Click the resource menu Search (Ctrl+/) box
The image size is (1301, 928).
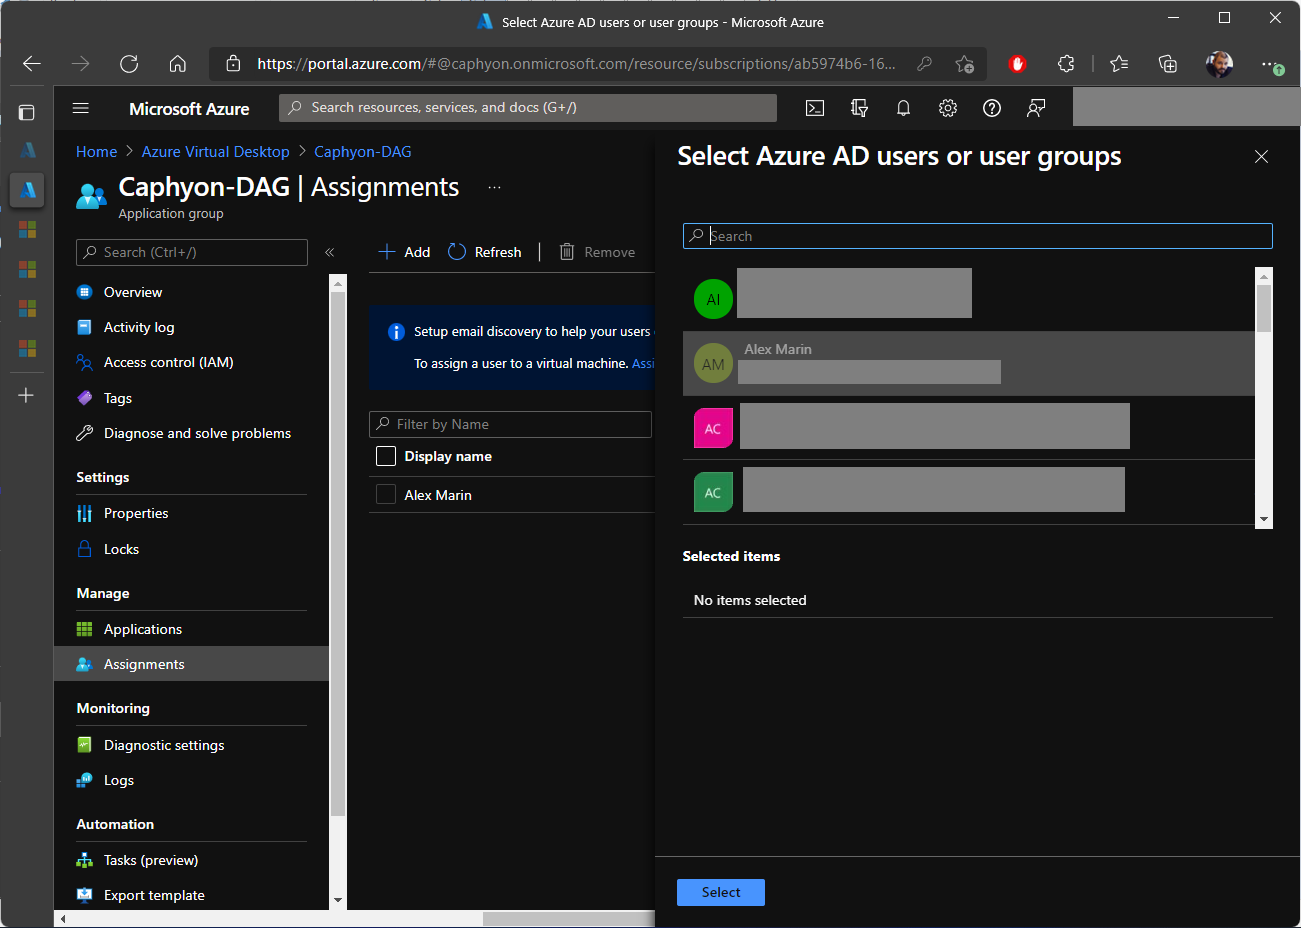coord(192,252)
